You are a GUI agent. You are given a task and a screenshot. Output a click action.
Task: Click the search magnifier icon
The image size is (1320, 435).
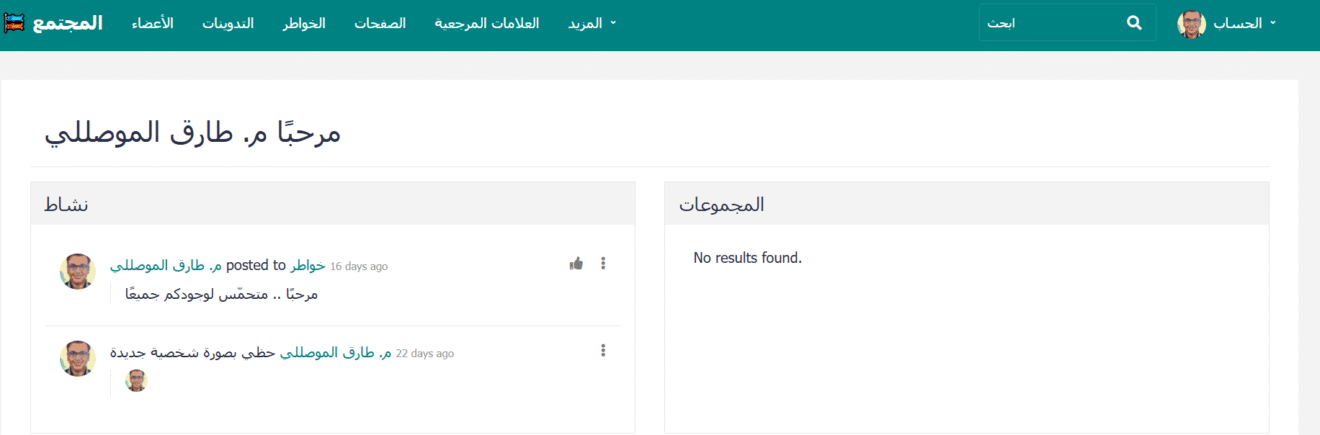click(1134, 22)
